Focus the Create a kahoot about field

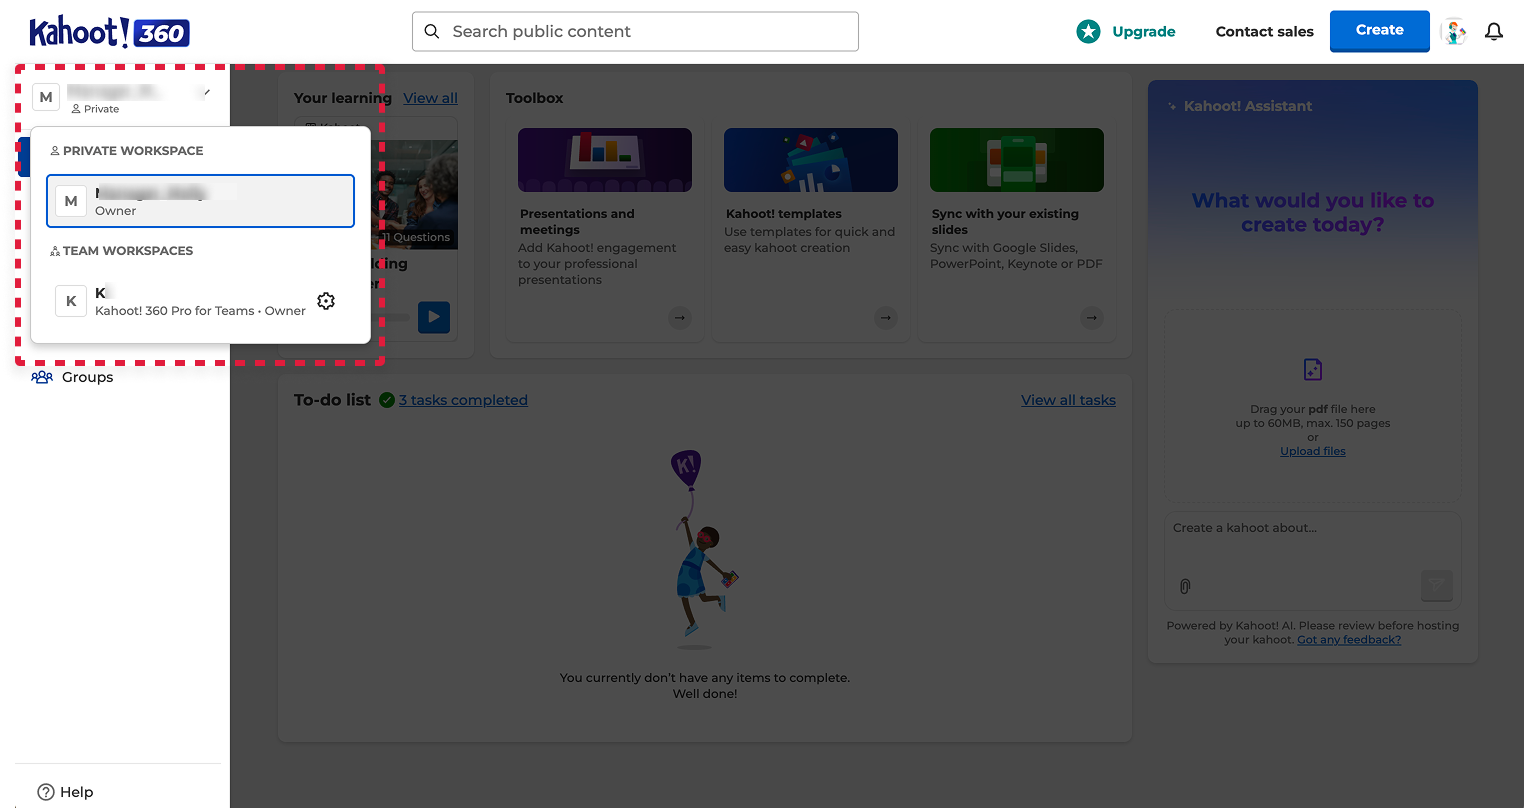point(1313,560)
